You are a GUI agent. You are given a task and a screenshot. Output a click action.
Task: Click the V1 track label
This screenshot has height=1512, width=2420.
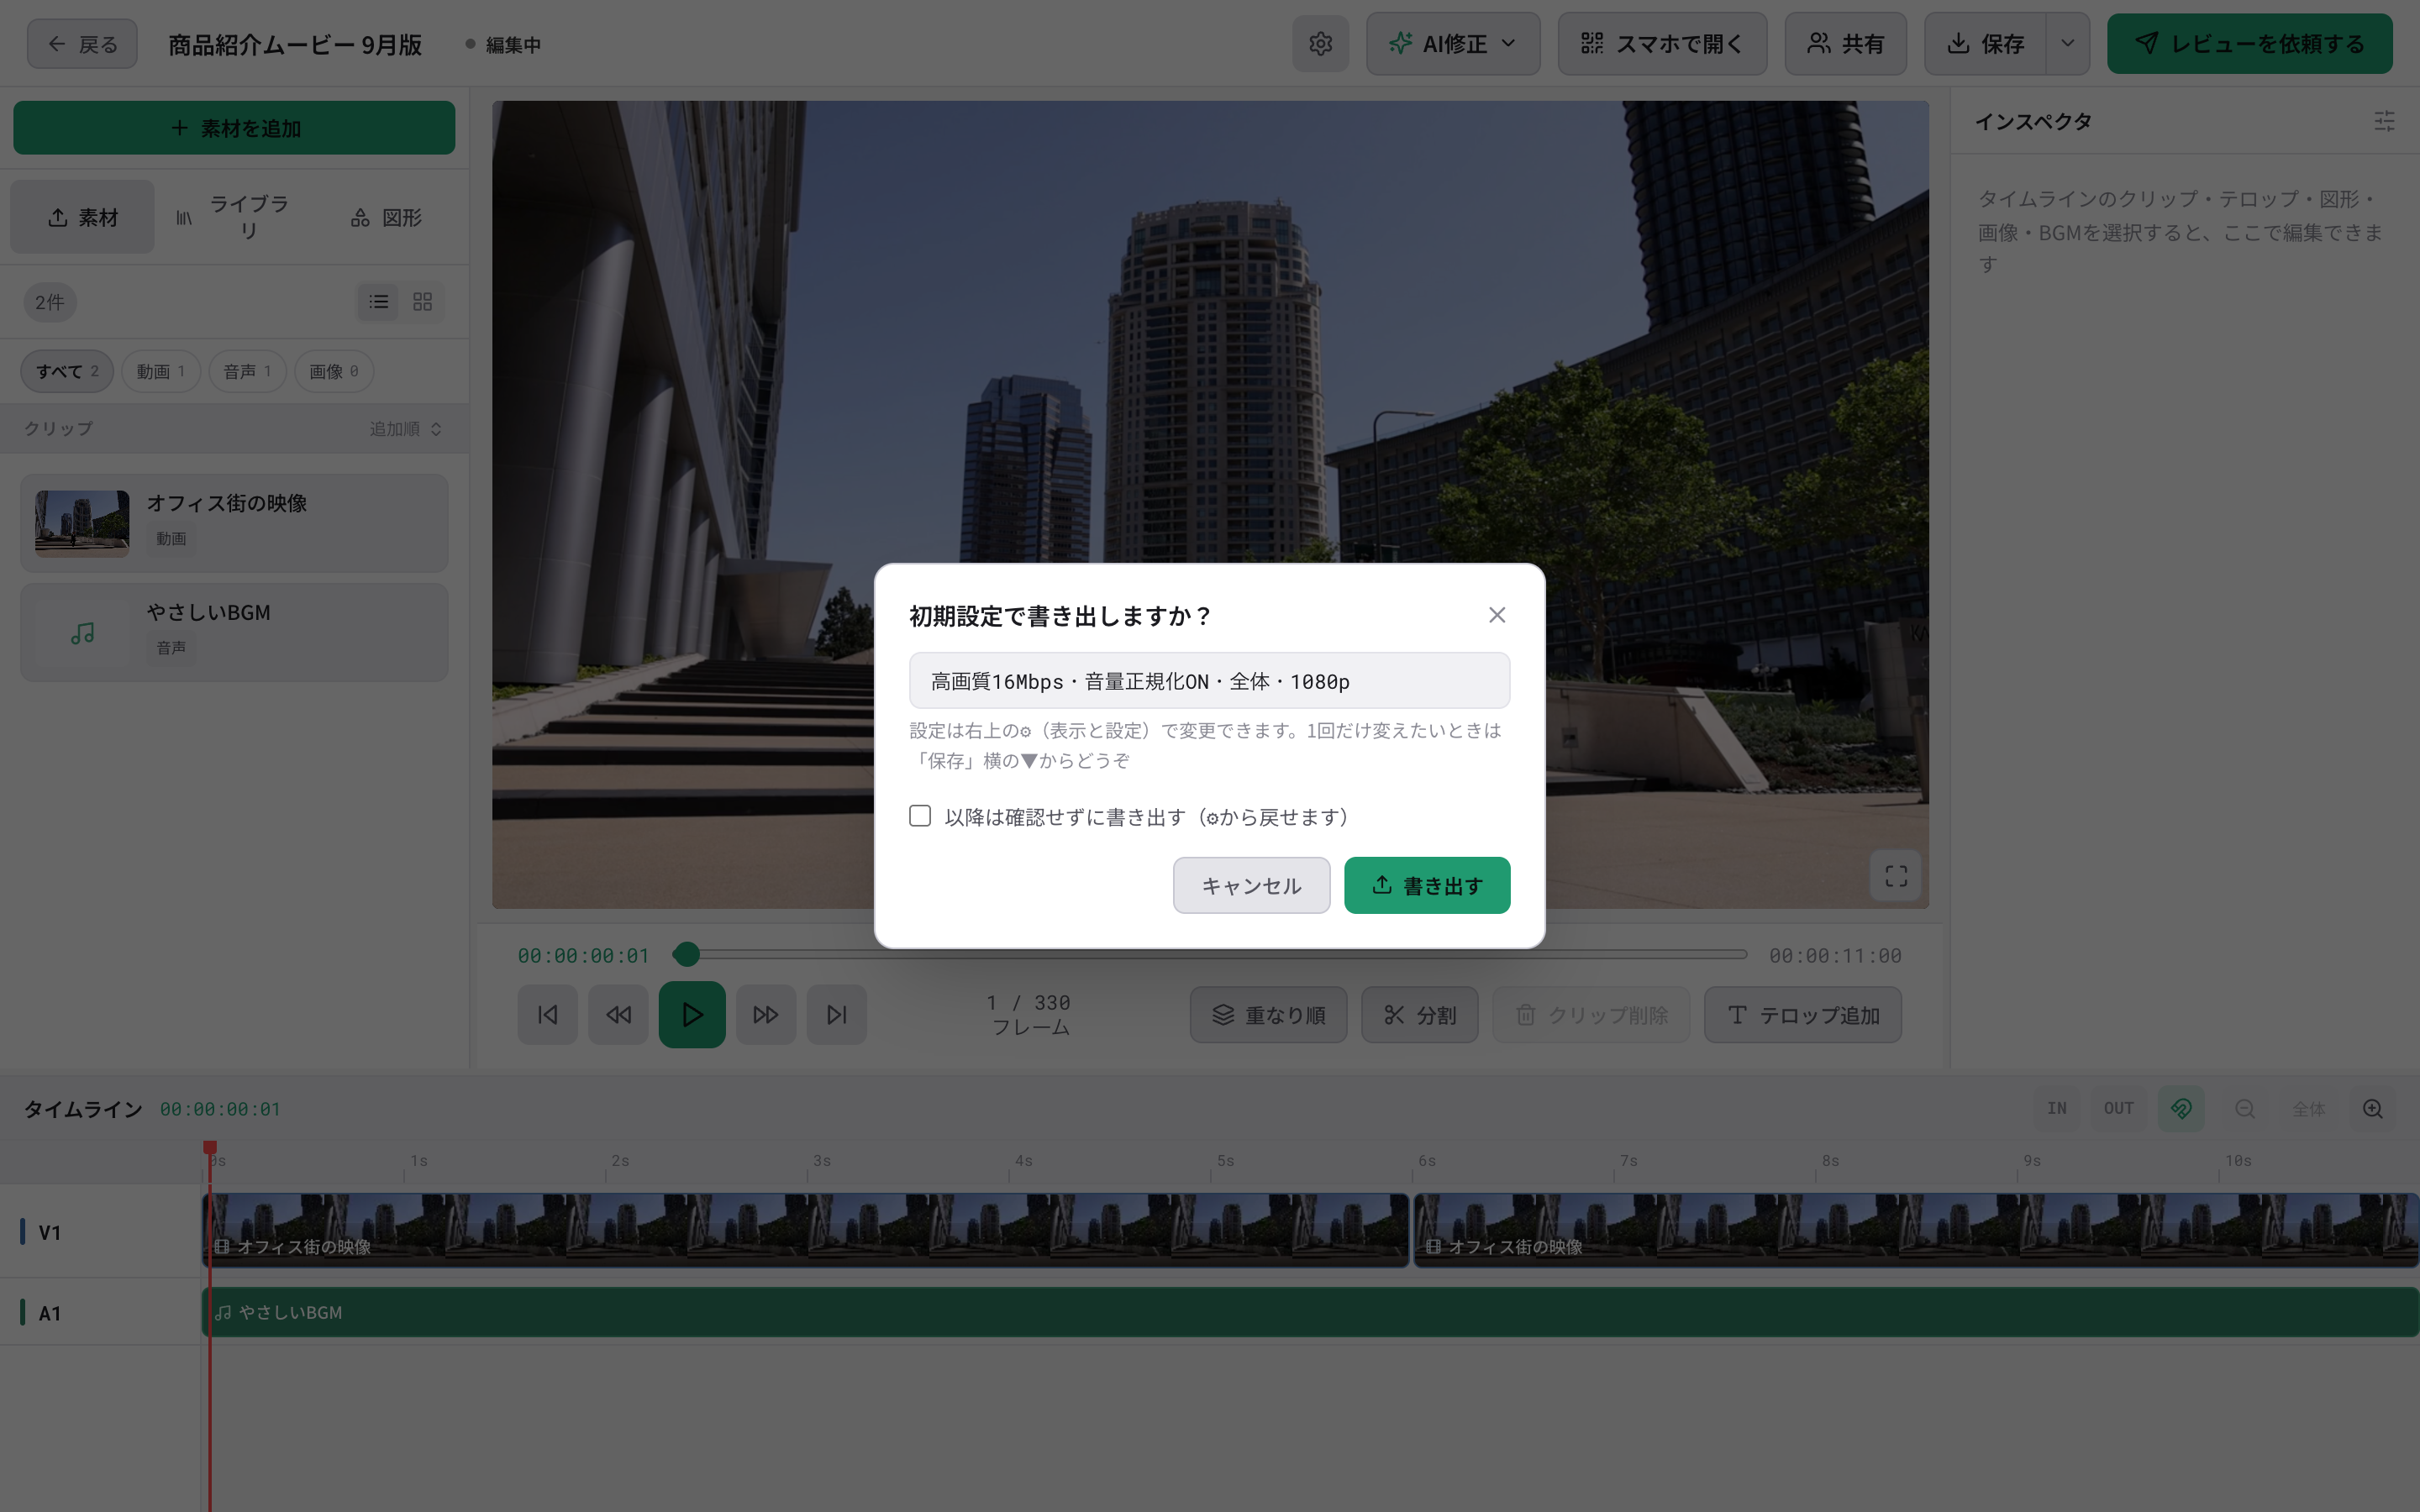(x=49, y=1232)
